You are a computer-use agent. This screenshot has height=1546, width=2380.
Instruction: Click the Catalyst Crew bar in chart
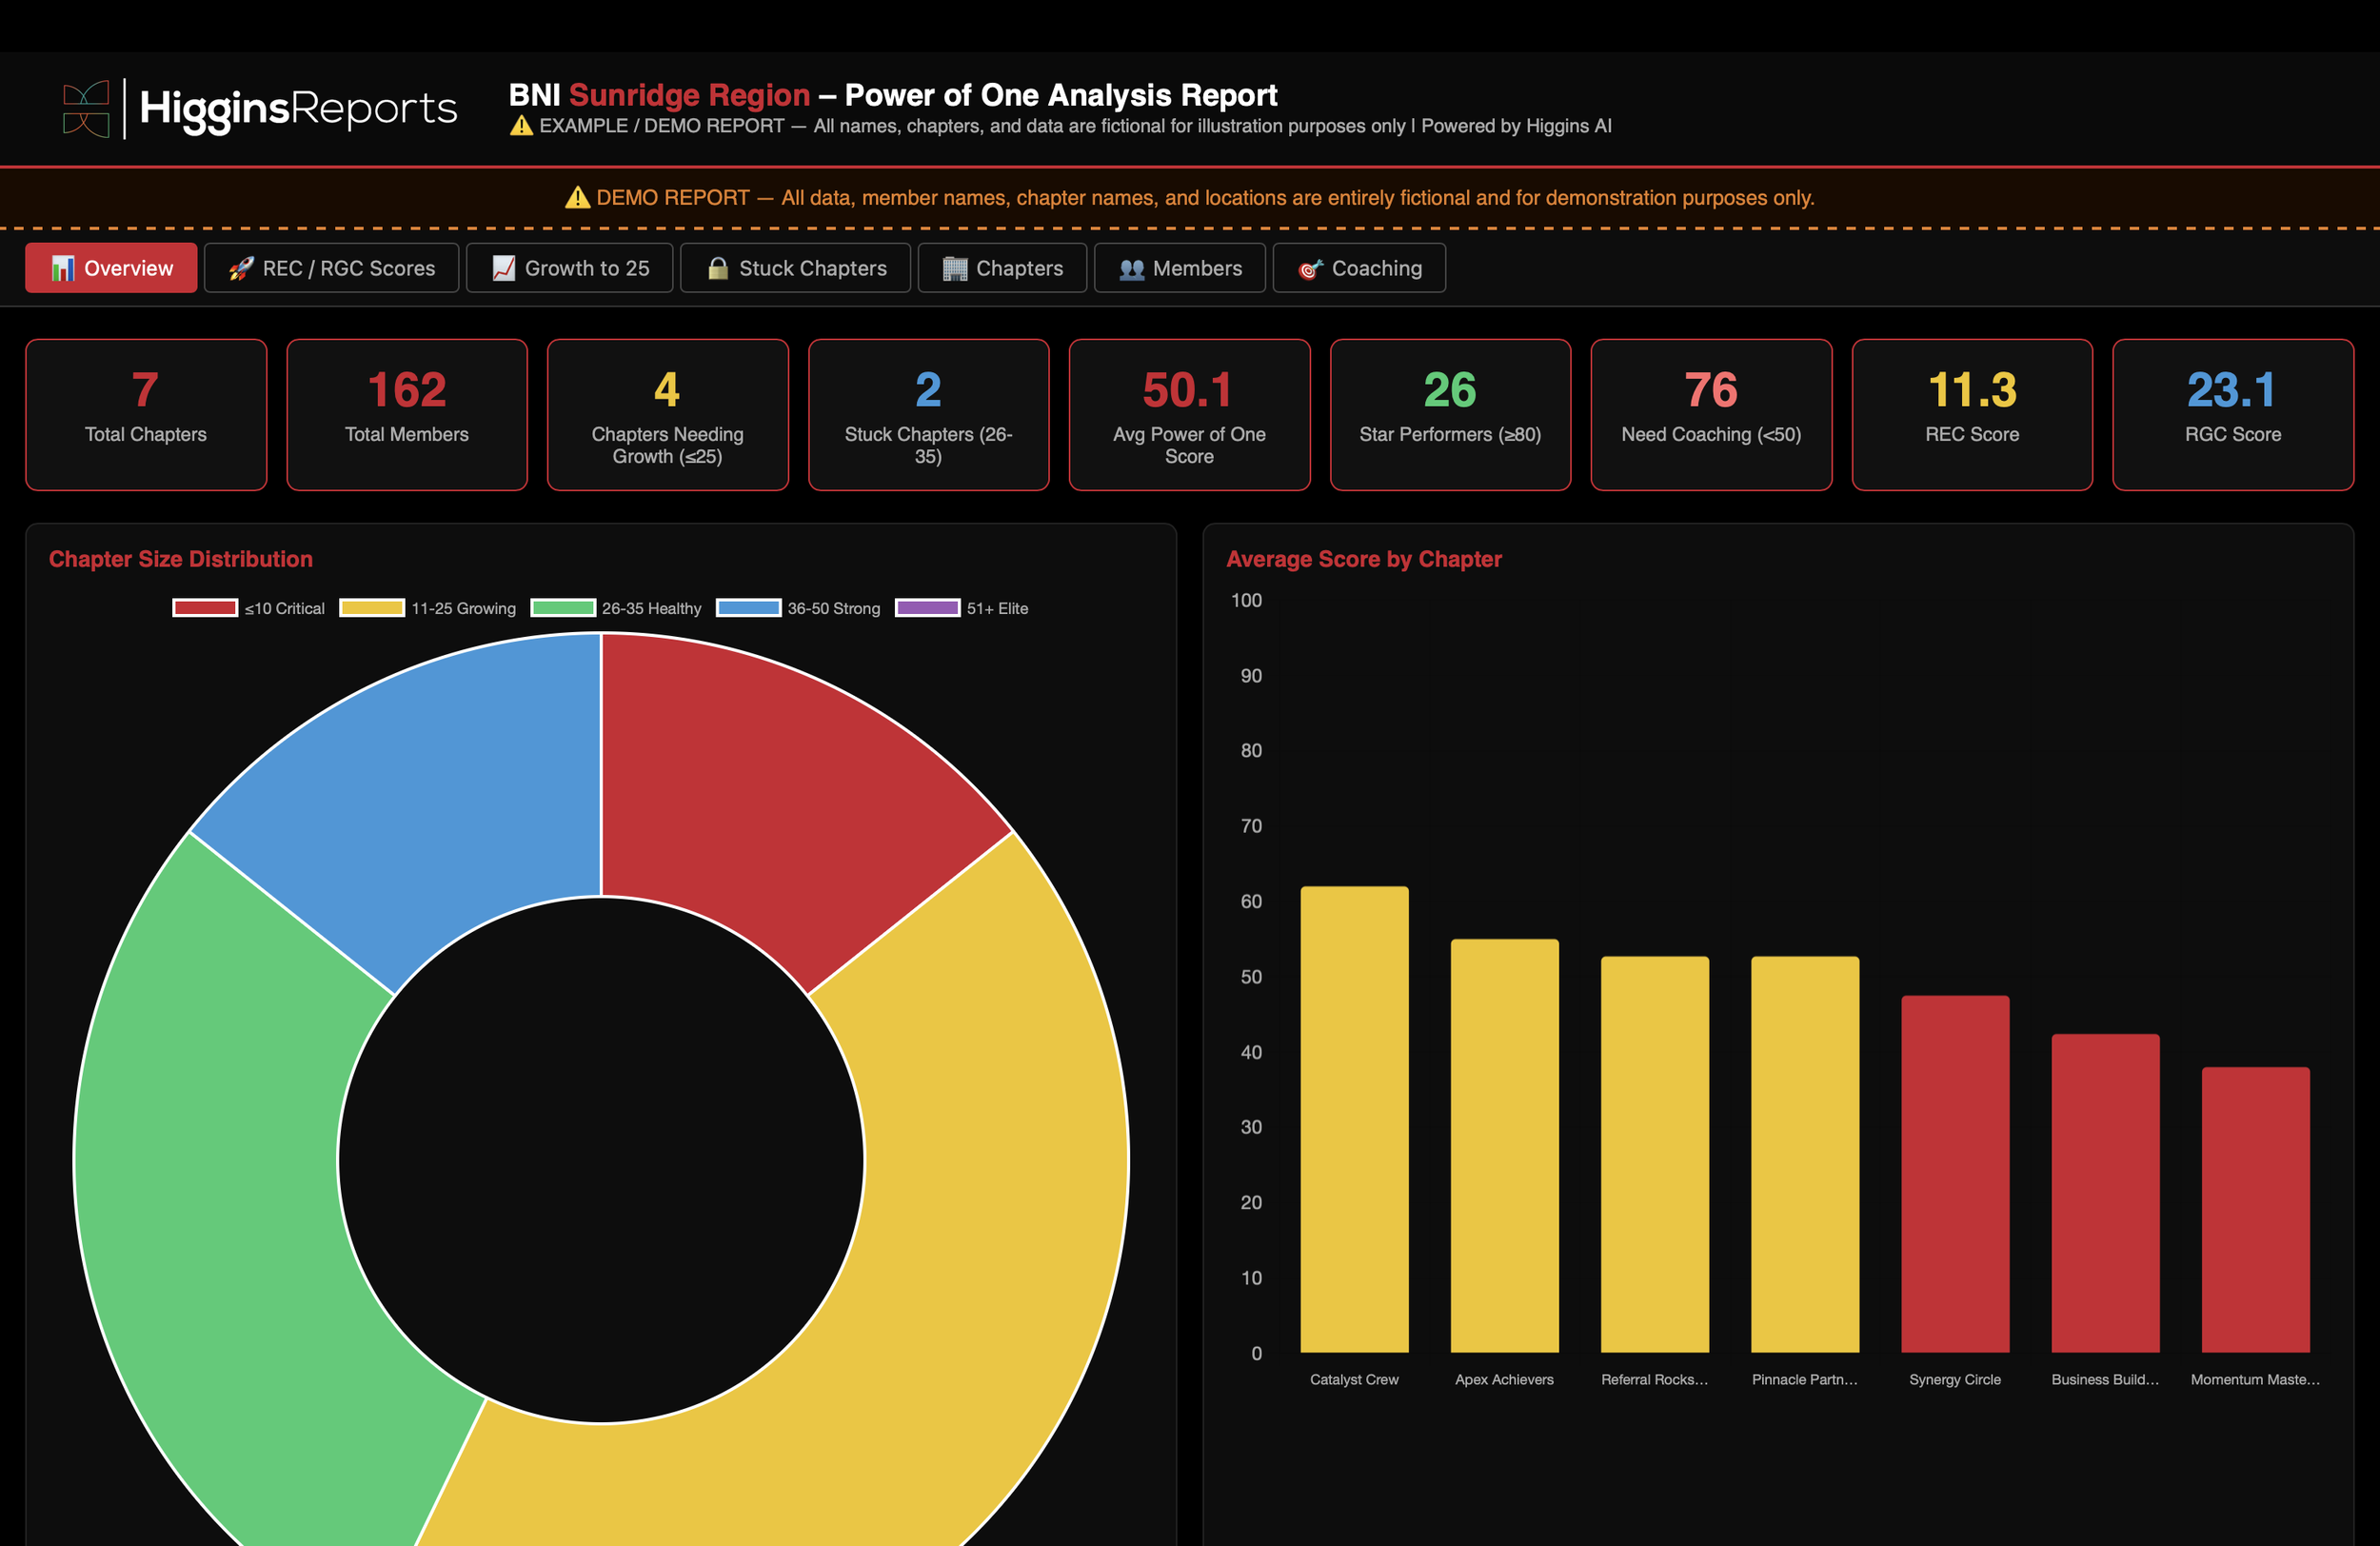click(x=1354, y=1120)
